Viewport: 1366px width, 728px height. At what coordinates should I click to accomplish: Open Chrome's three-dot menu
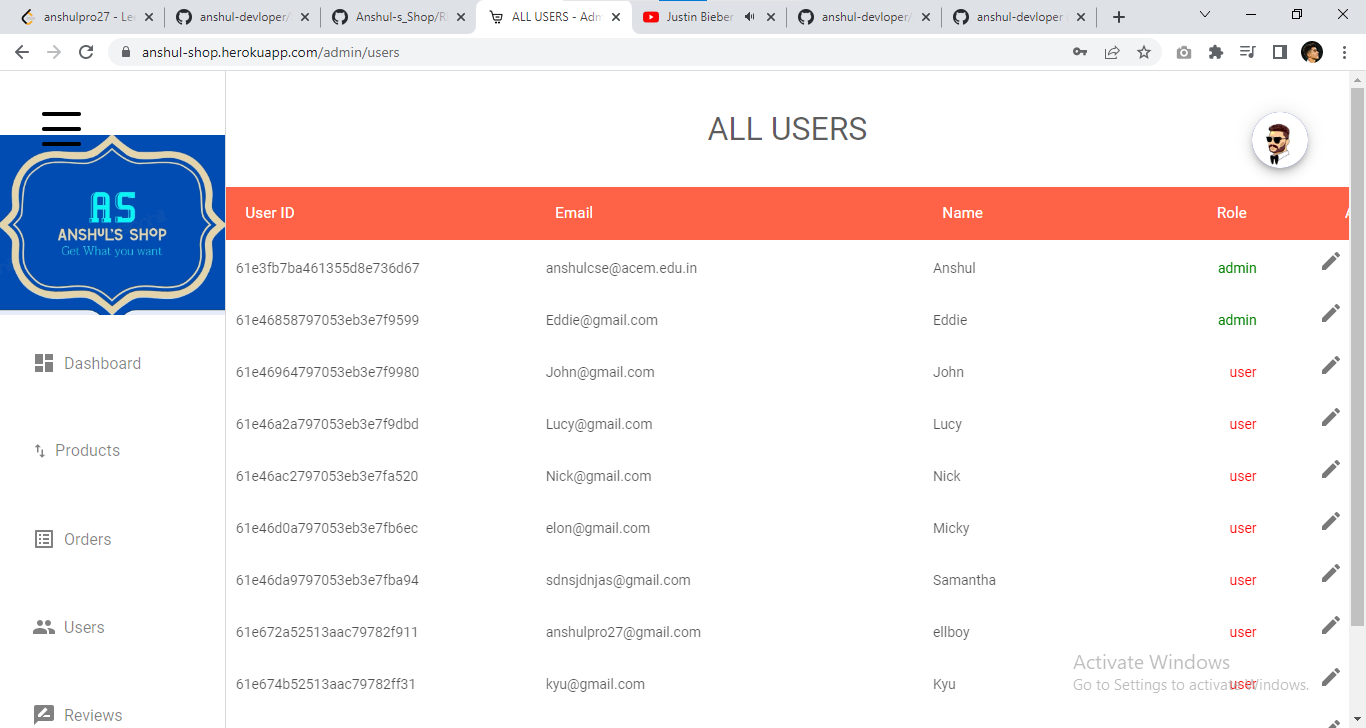[1345, 52]
